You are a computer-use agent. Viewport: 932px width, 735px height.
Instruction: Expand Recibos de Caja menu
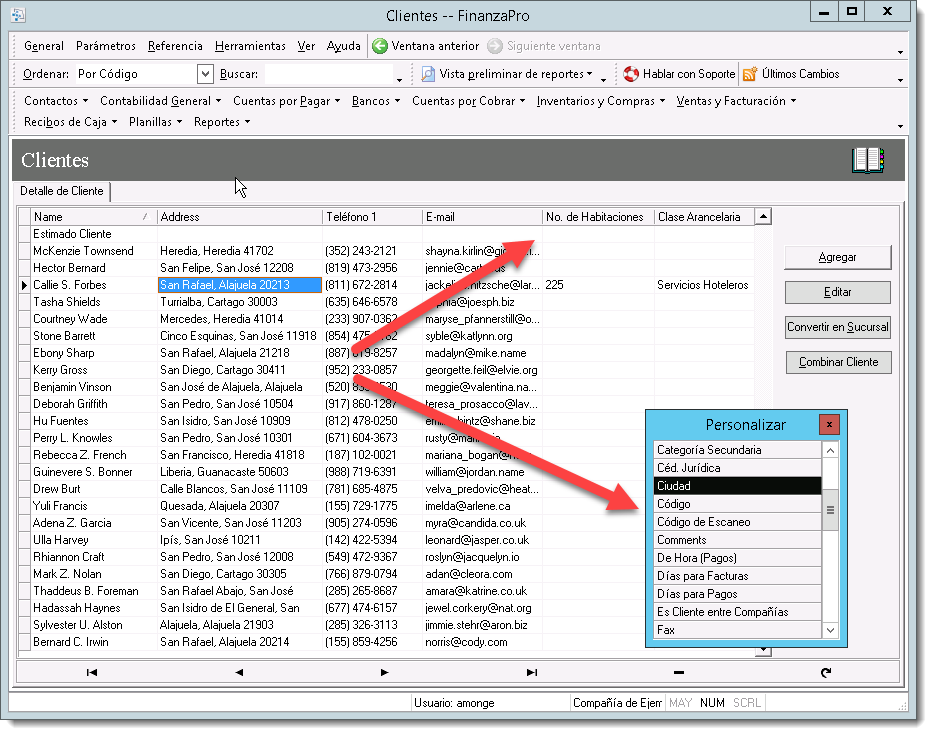pyautogui.click(x=70, y=122)
